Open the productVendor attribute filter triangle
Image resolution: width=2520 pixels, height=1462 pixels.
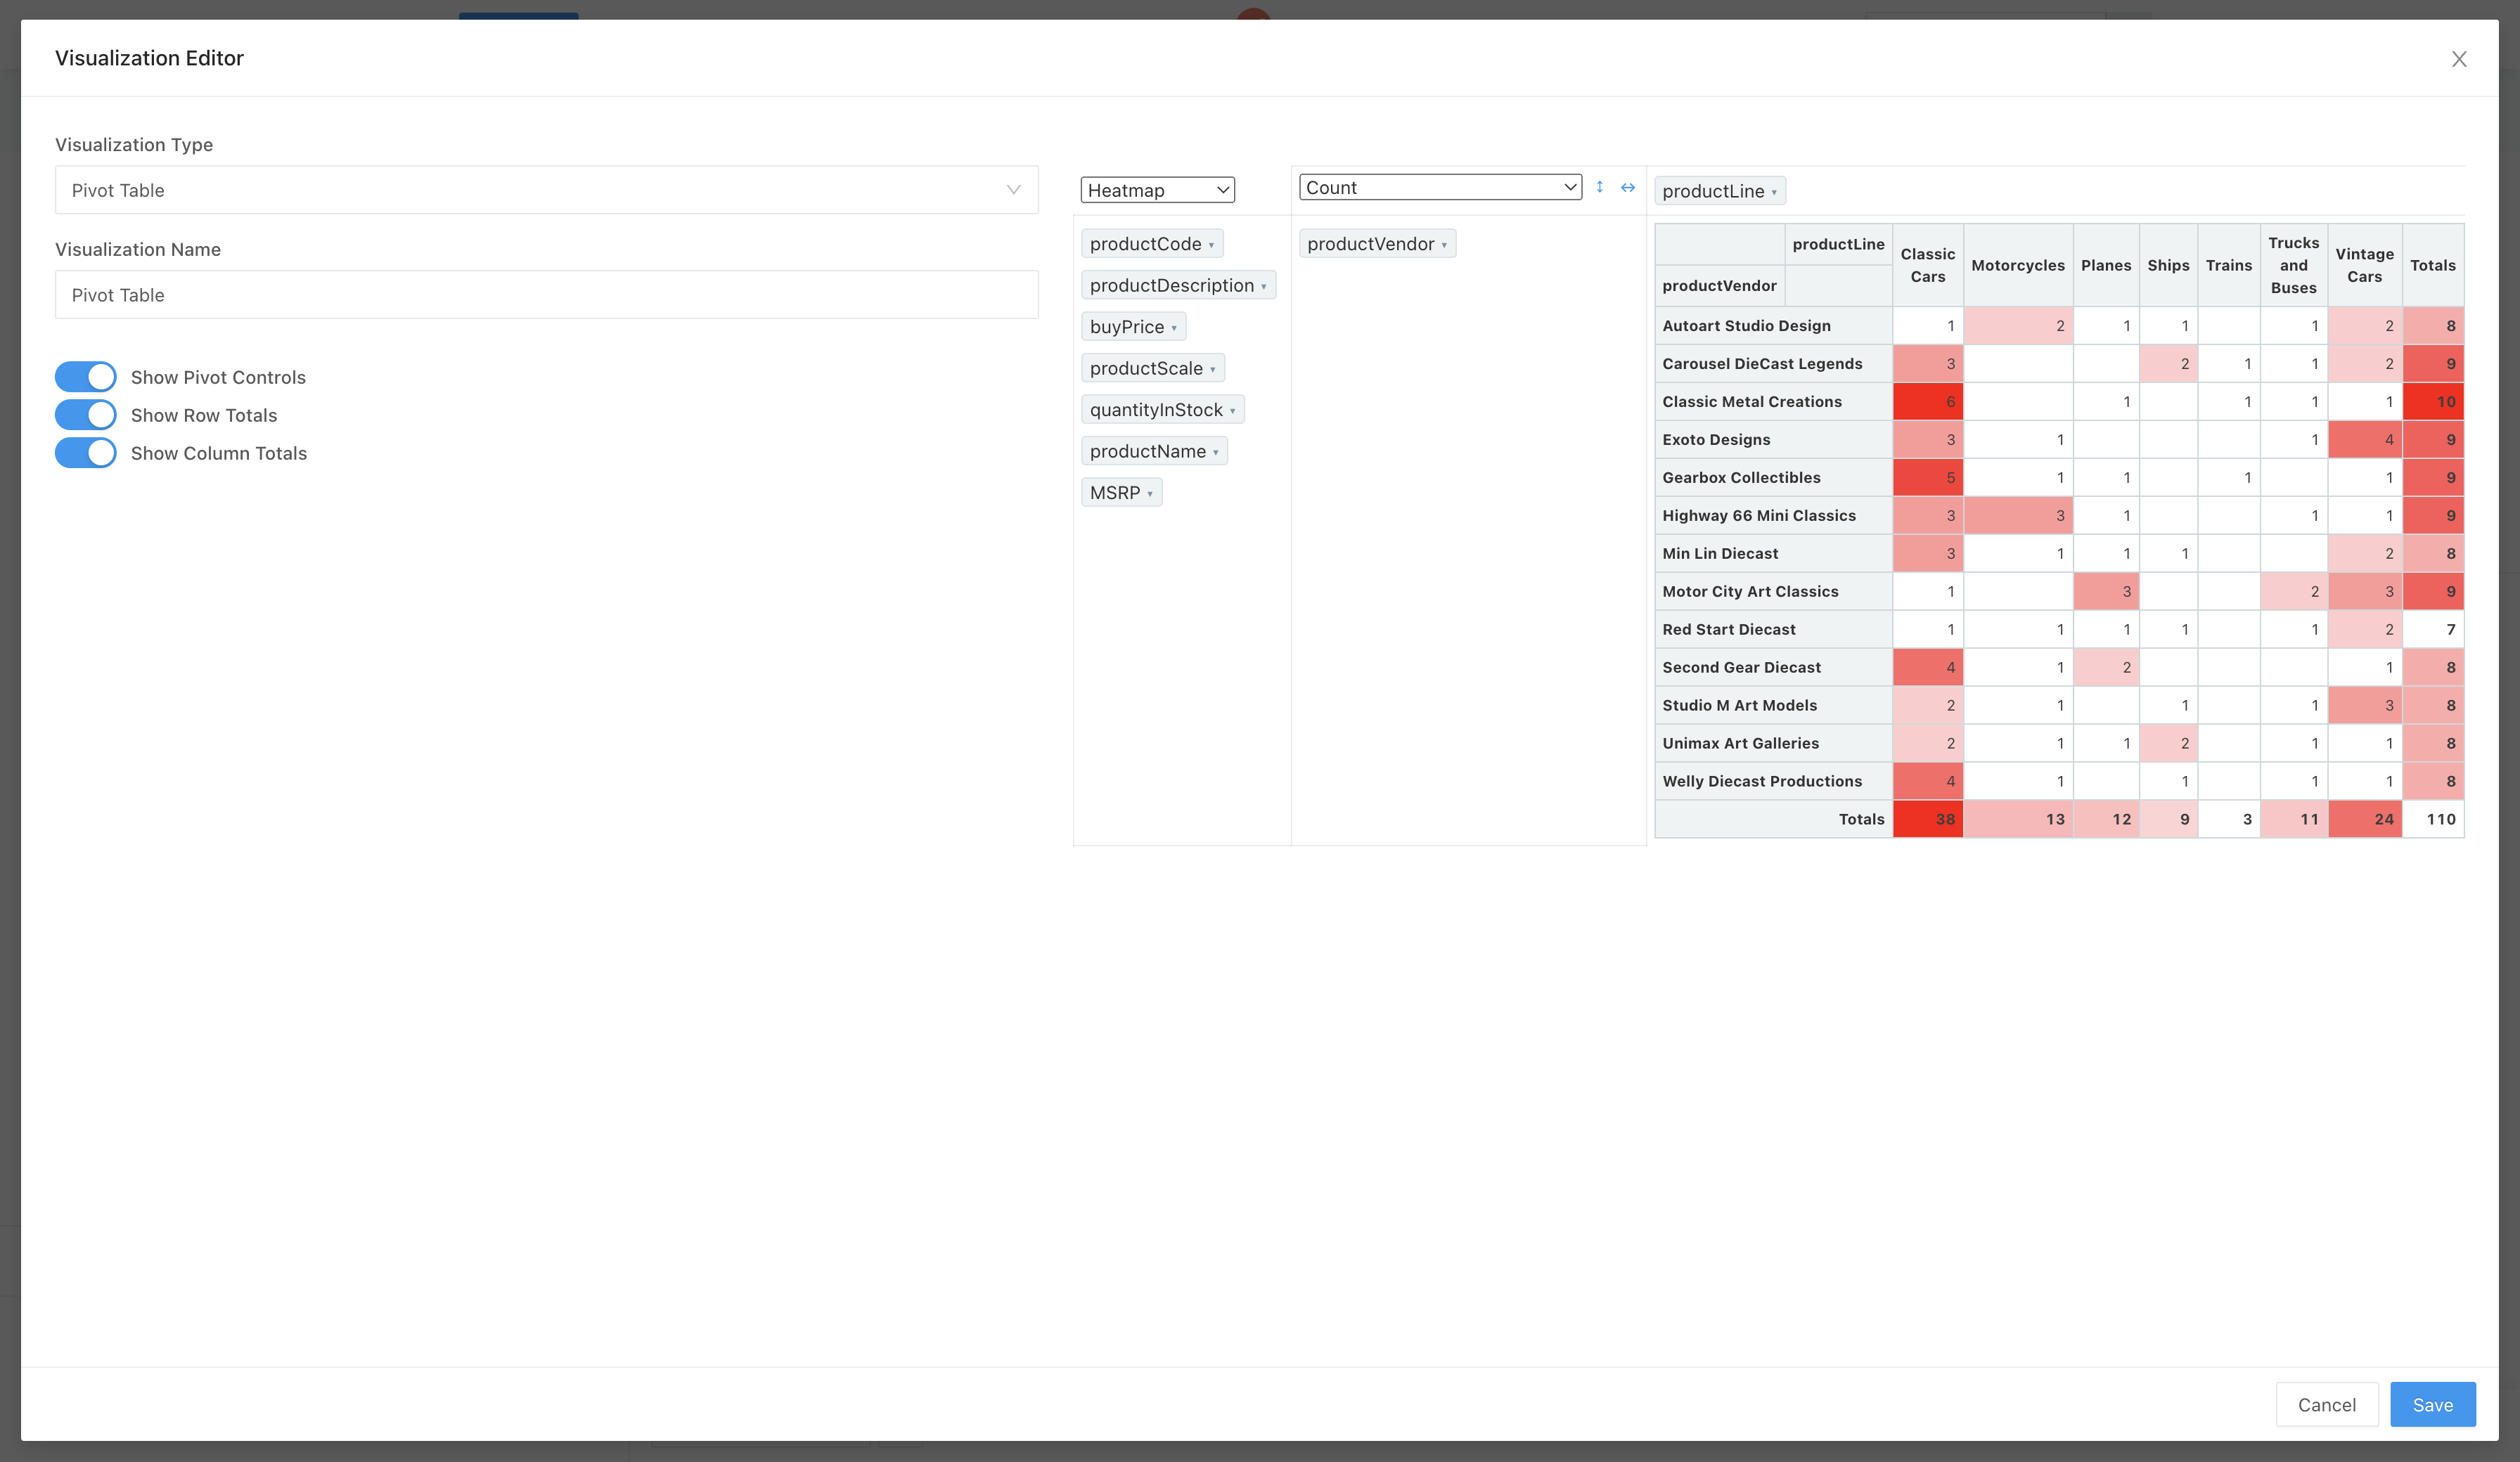(x=1444, y=245)
